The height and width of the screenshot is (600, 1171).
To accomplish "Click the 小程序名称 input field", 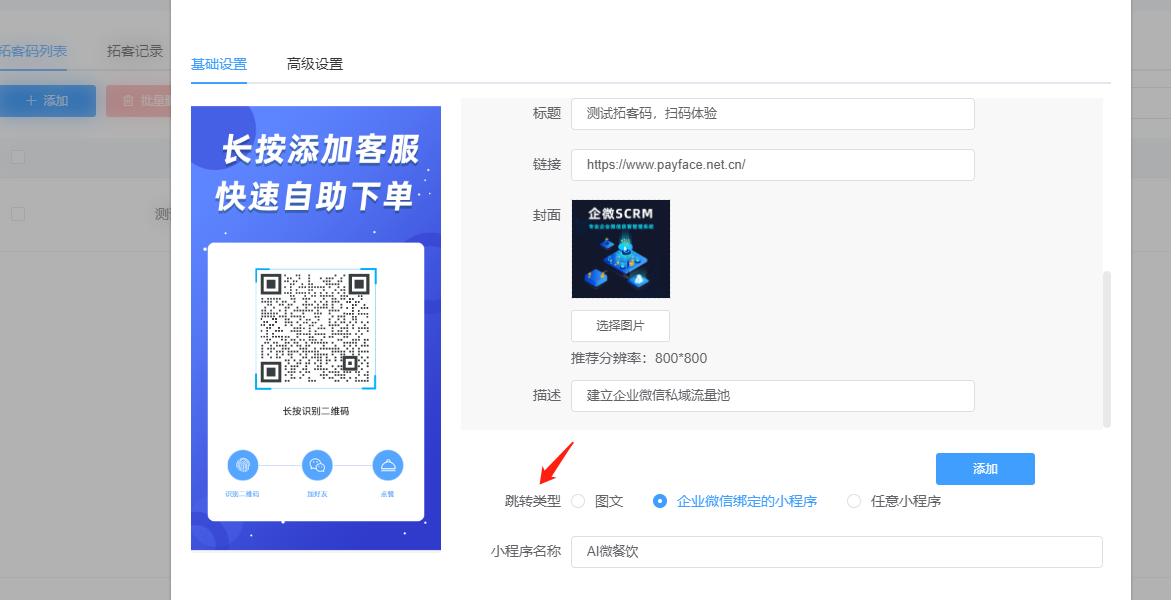I will (836, 552).
